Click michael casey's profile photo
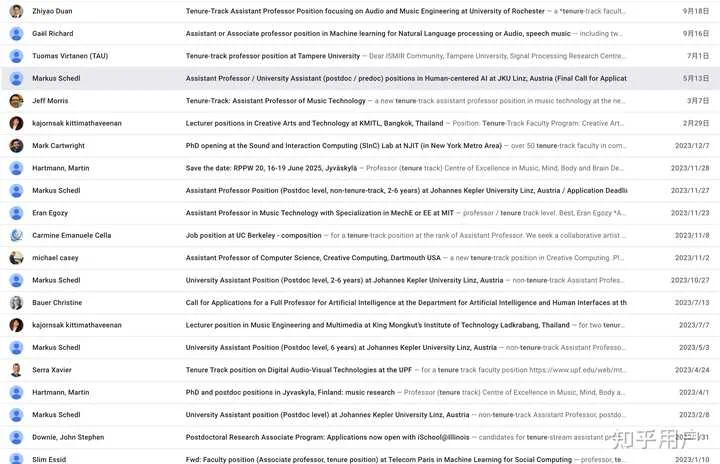The image size is (720, 464). [16, 258]
